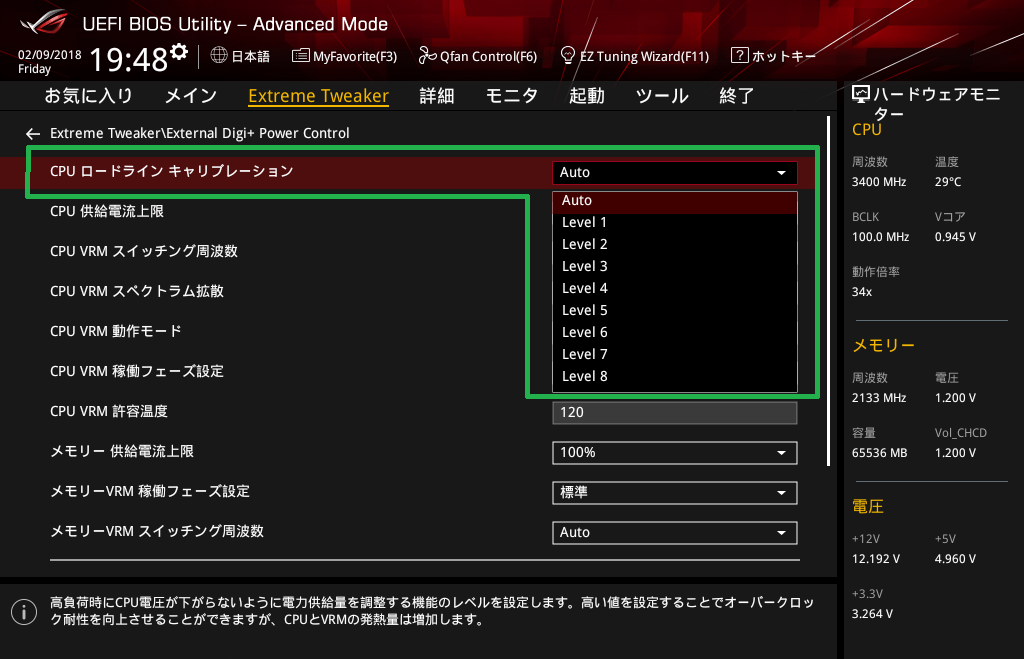
Task: Click the 65536 MB capacity value
Action: pos(880,453)
